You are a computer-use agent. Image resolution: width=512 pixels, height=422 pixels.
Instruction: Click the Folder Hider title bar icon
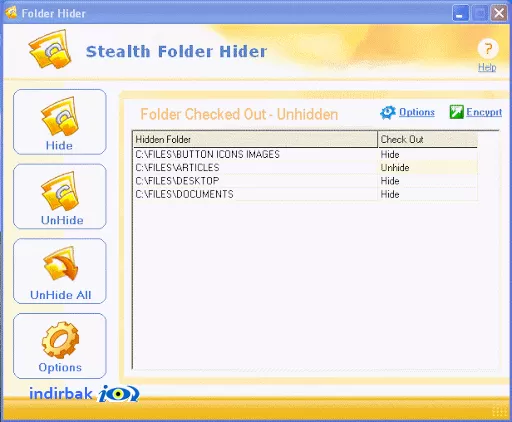[11, 13]
